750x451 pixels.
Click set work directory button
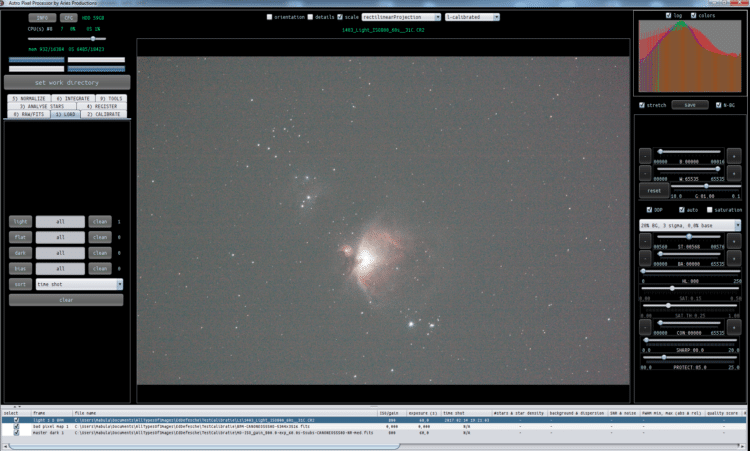pos(67,82)
